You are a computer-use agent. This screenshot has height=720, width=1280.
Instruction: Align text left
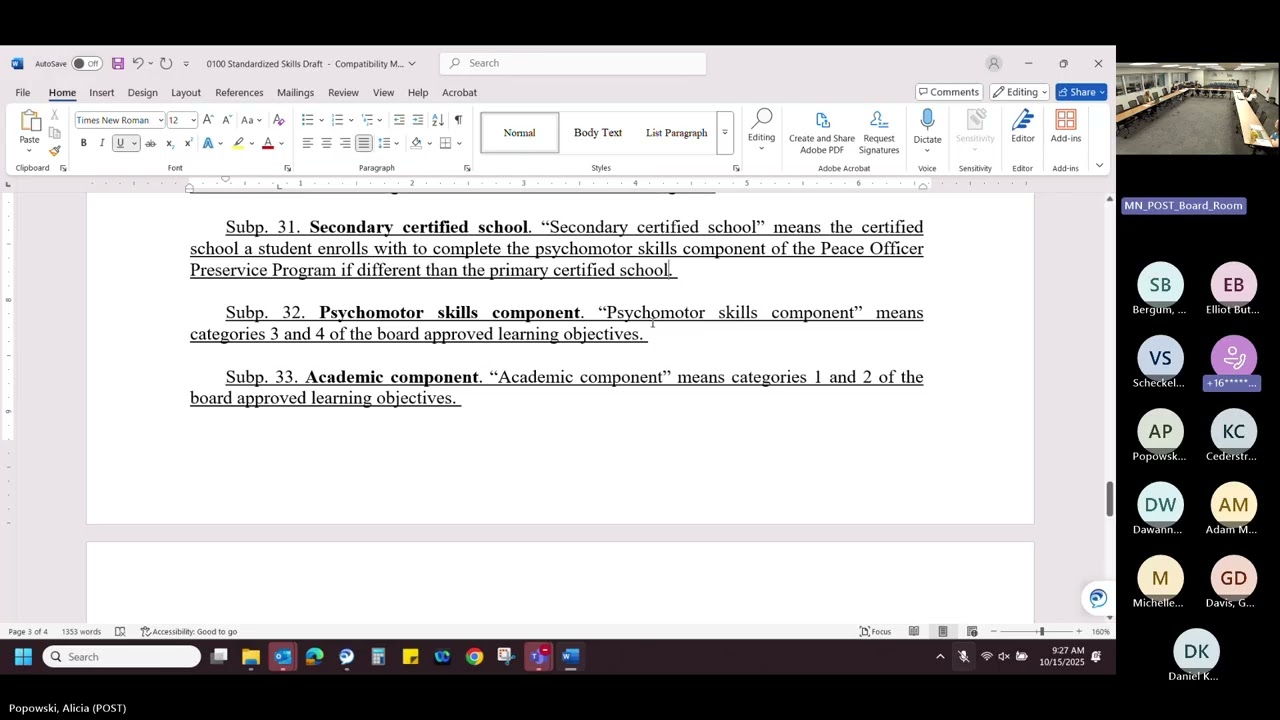307,143
